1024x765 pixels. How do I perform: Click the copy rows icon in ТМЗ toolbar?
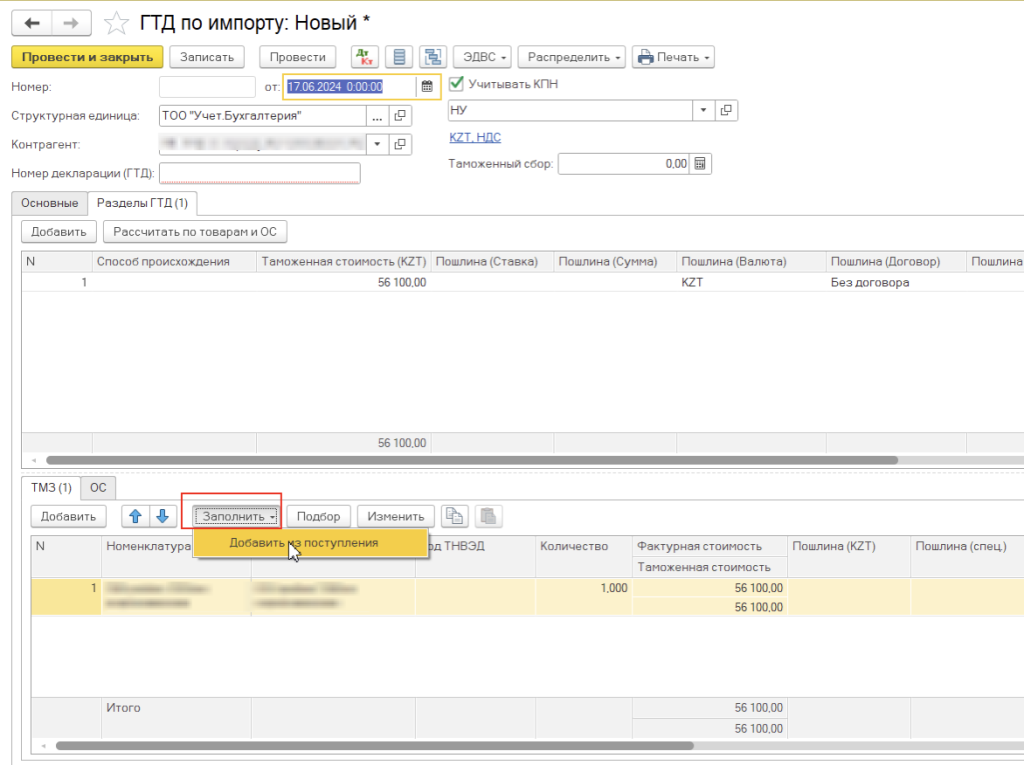tap(455, 516)
